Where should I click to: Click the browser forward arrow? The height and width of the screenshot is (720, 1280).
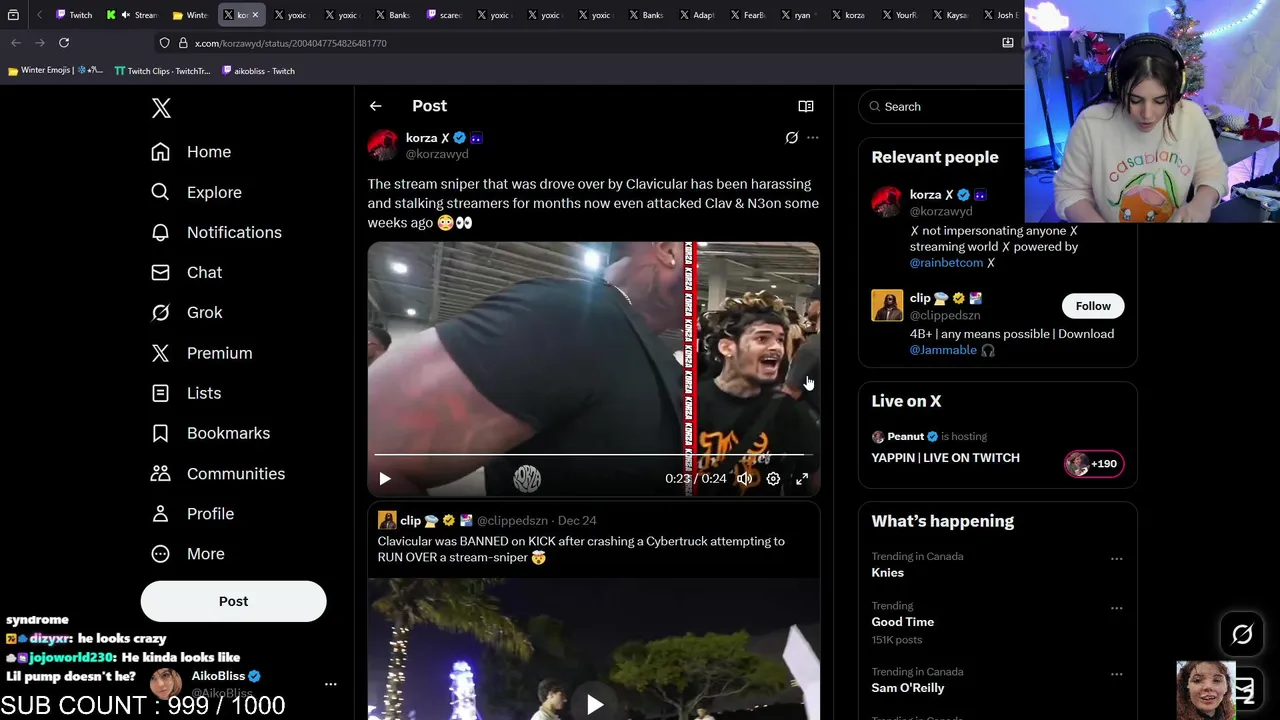coord(40,43)
